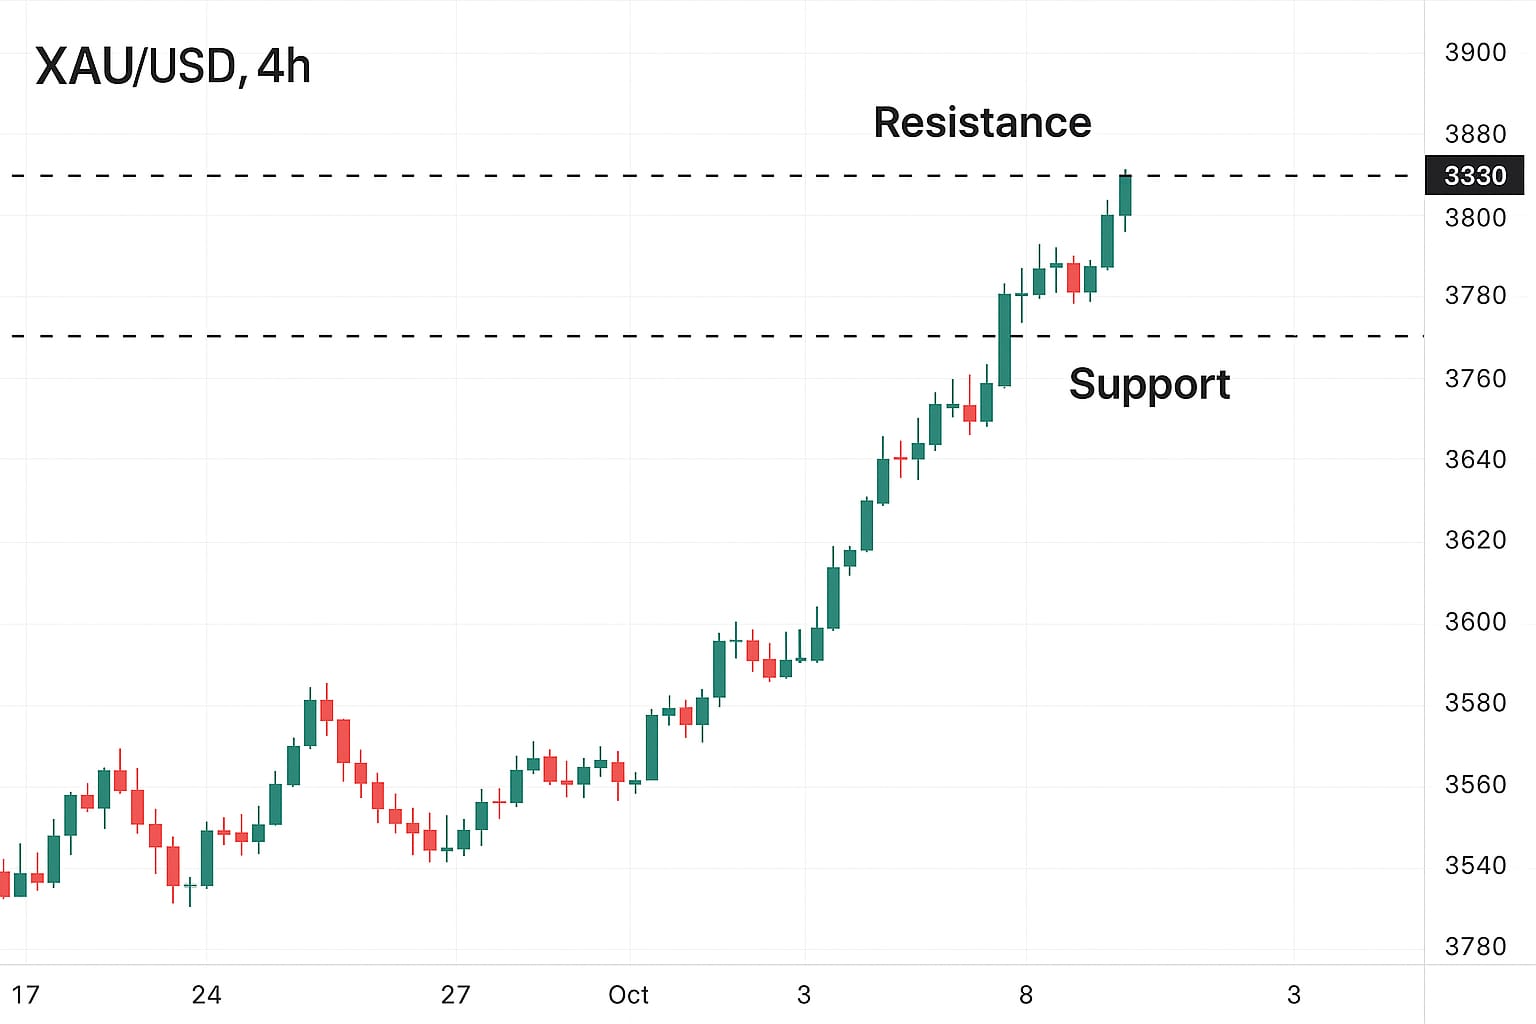
Task: Select the Support text label
Action: coord(1149,384)
